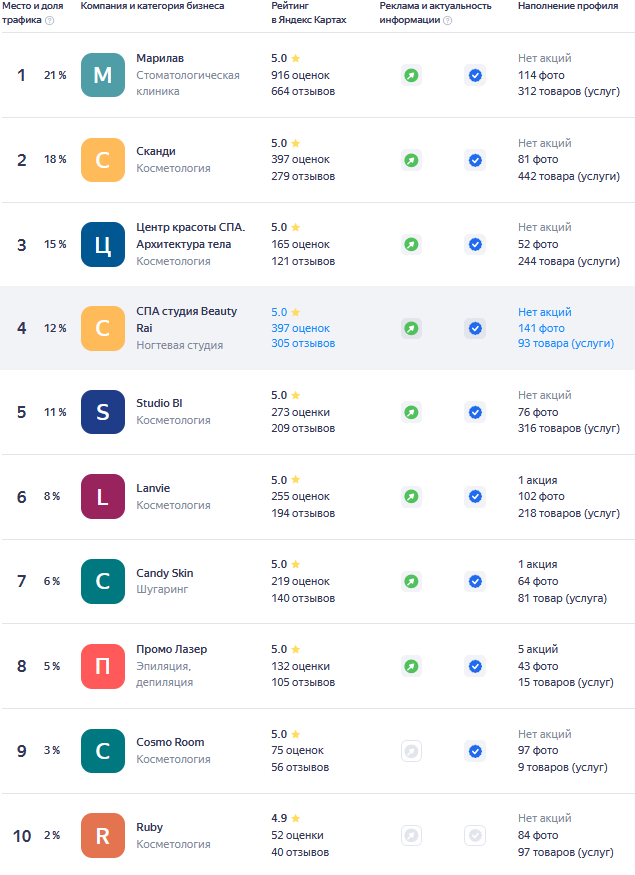The height and width of the screenshot is (875, 635).
Task: Click the Cosmo Room avatar icon
Action: pos(103,751)
